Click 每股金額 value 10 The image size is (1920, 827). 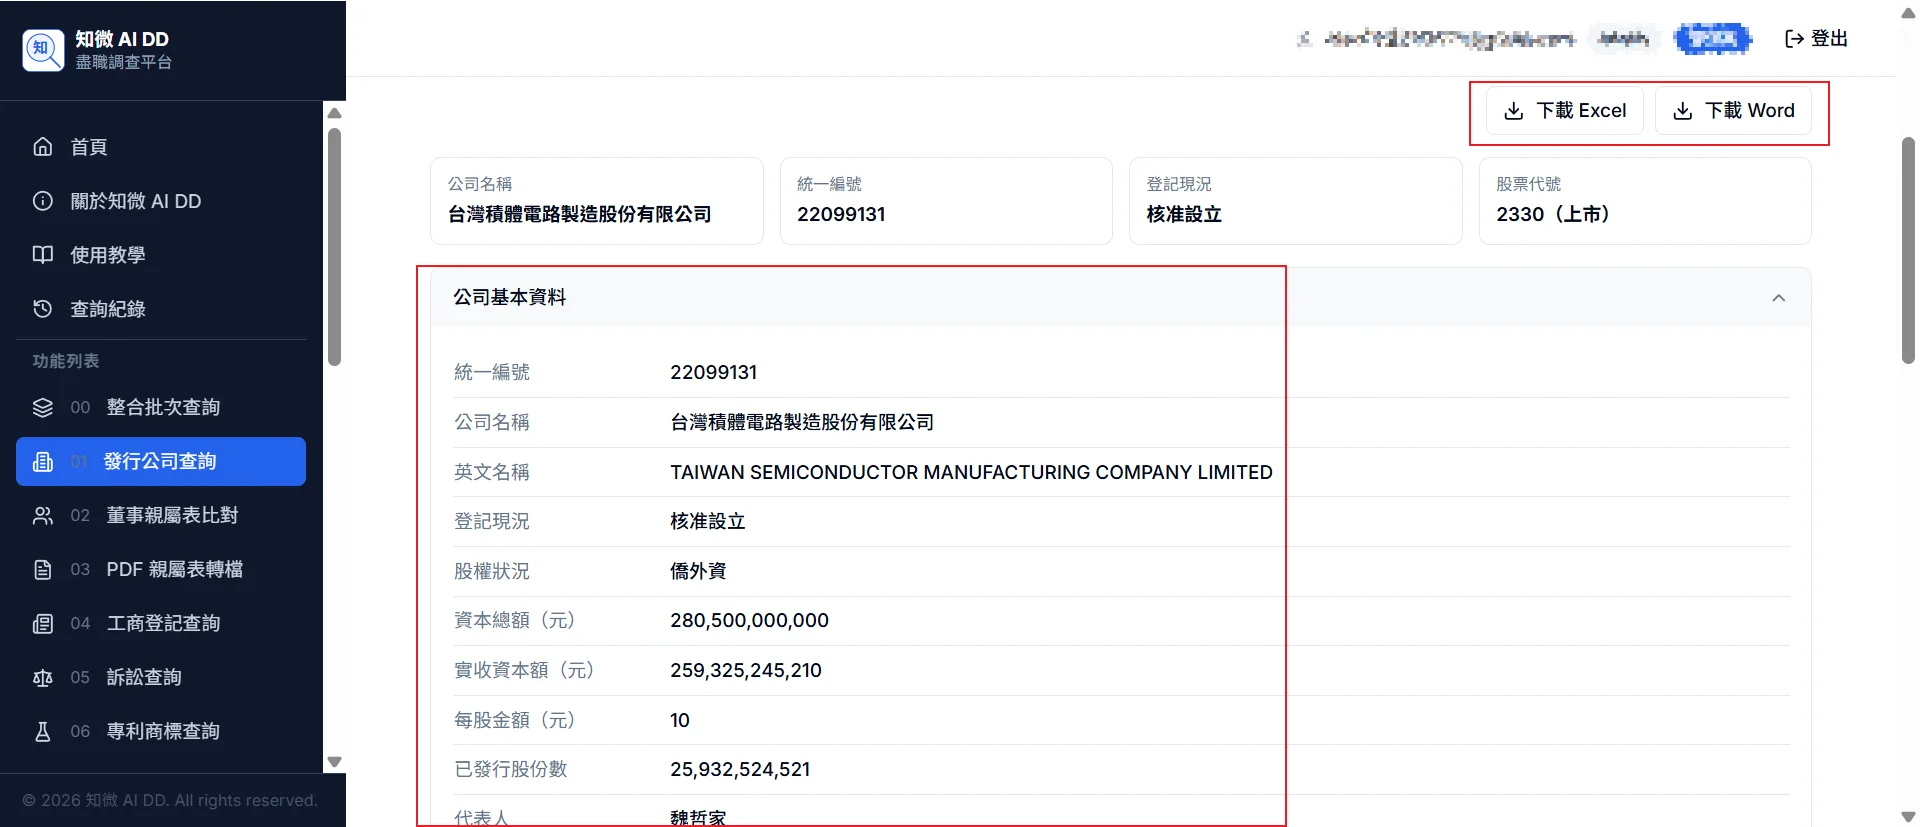pyautogui.click(x=680, y=720)
